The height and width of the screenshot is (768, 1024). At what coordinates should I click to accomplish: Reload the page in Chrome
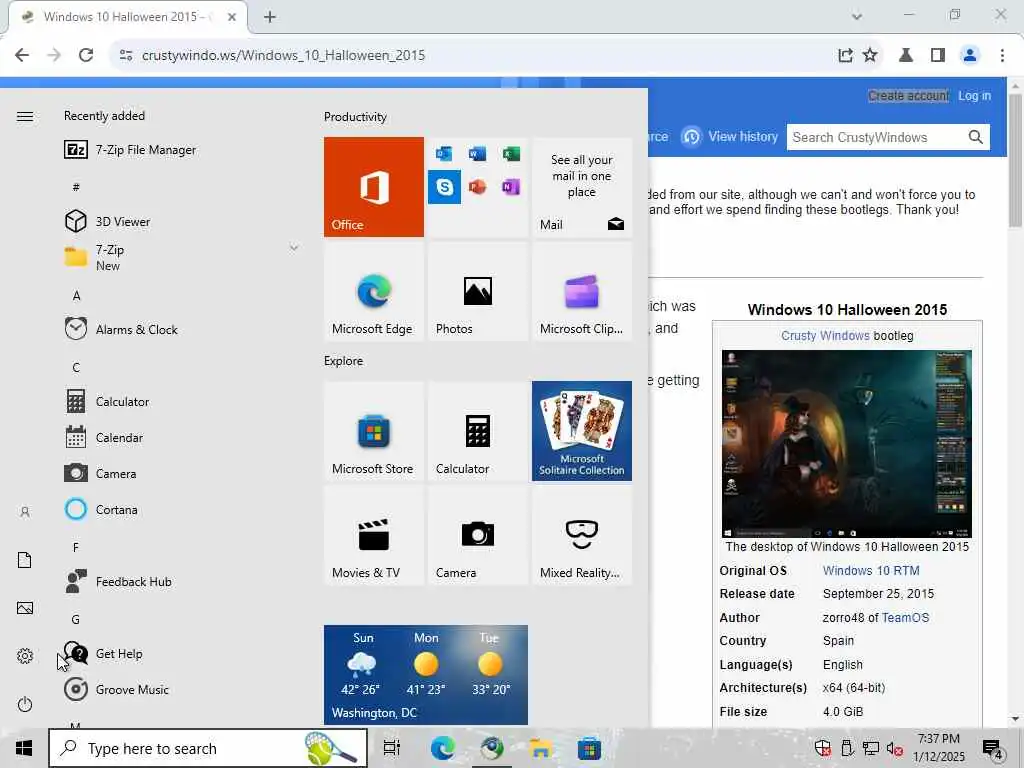[x=86, y=56]
